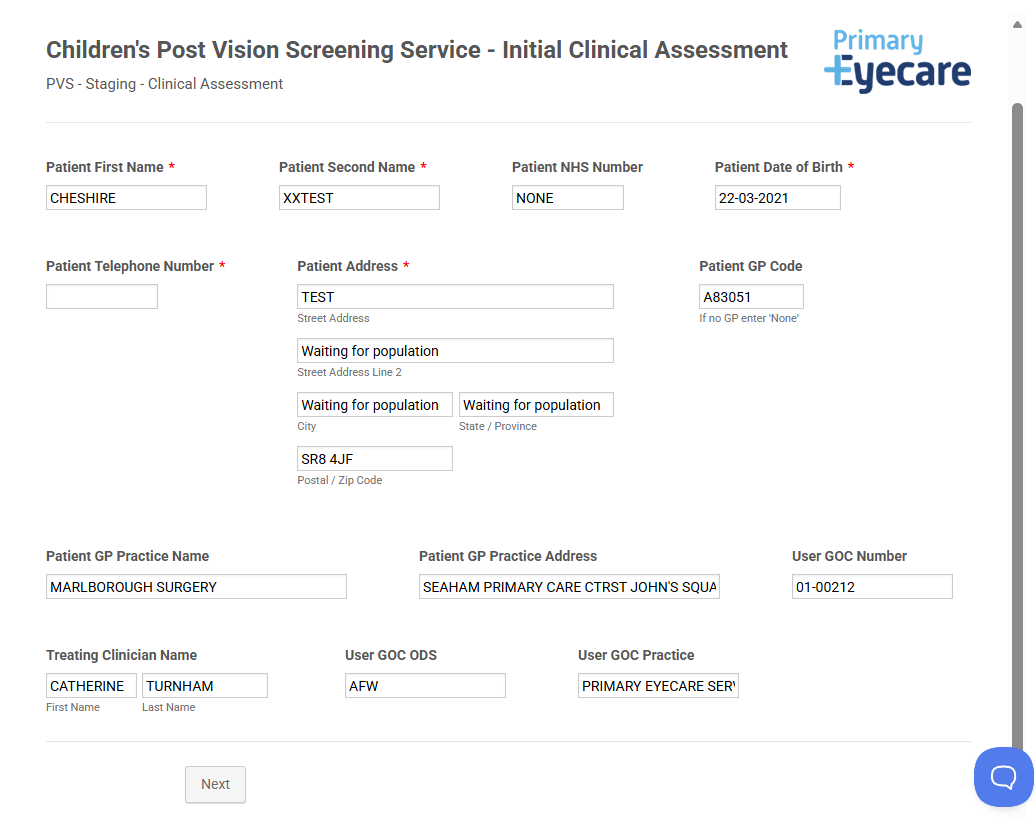
Task: Focus the Patient Date of Birth field
Action: click(778, 197)
